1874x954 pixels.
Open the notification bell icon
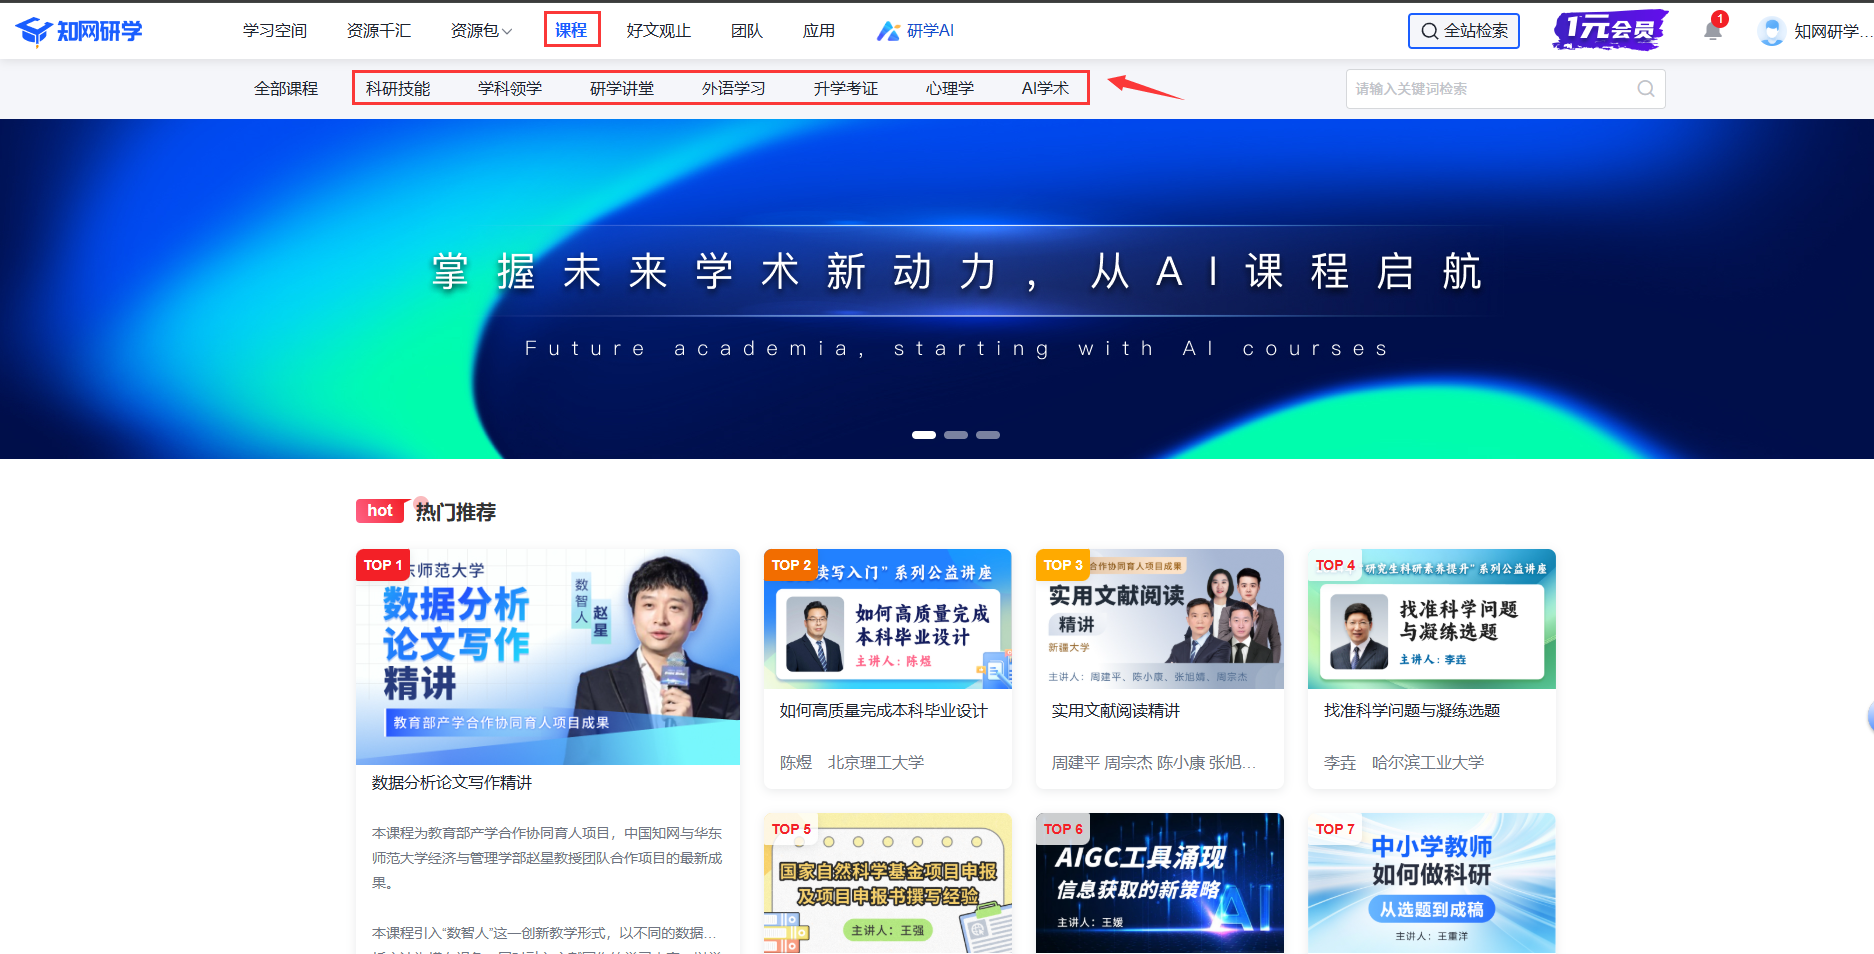pyautogui.click(x=1713, y=30)
